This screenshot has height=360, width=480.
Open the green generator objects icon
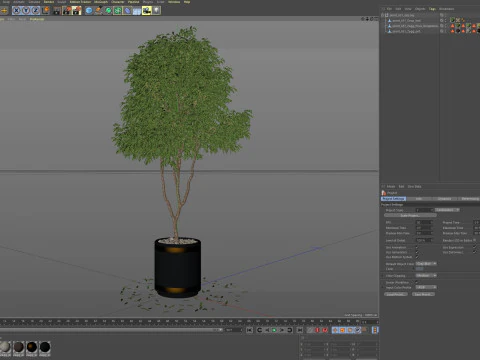(x=108, y=11)
